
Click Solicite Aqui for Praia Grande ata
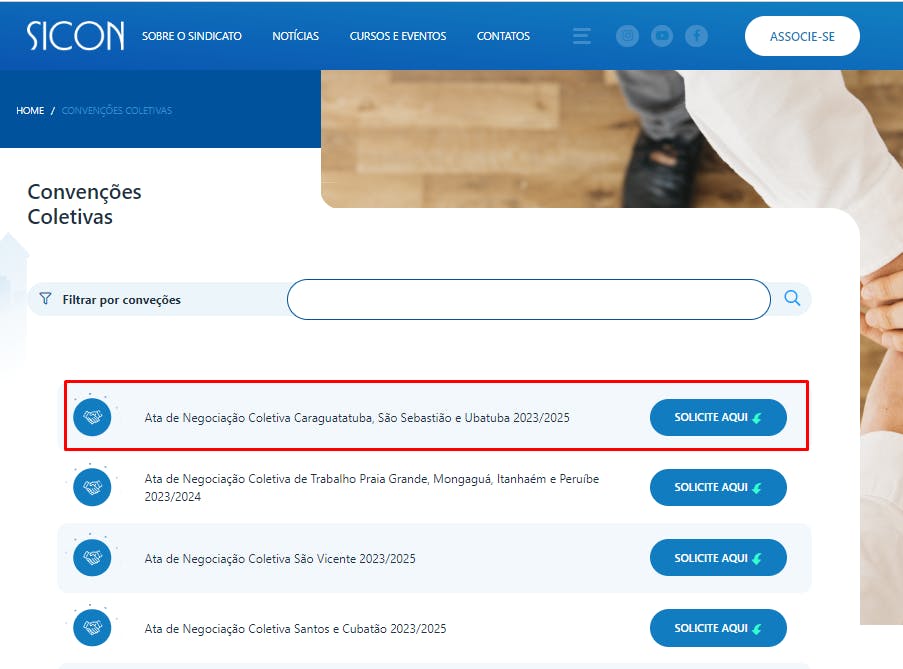click(x=718, y=487)
